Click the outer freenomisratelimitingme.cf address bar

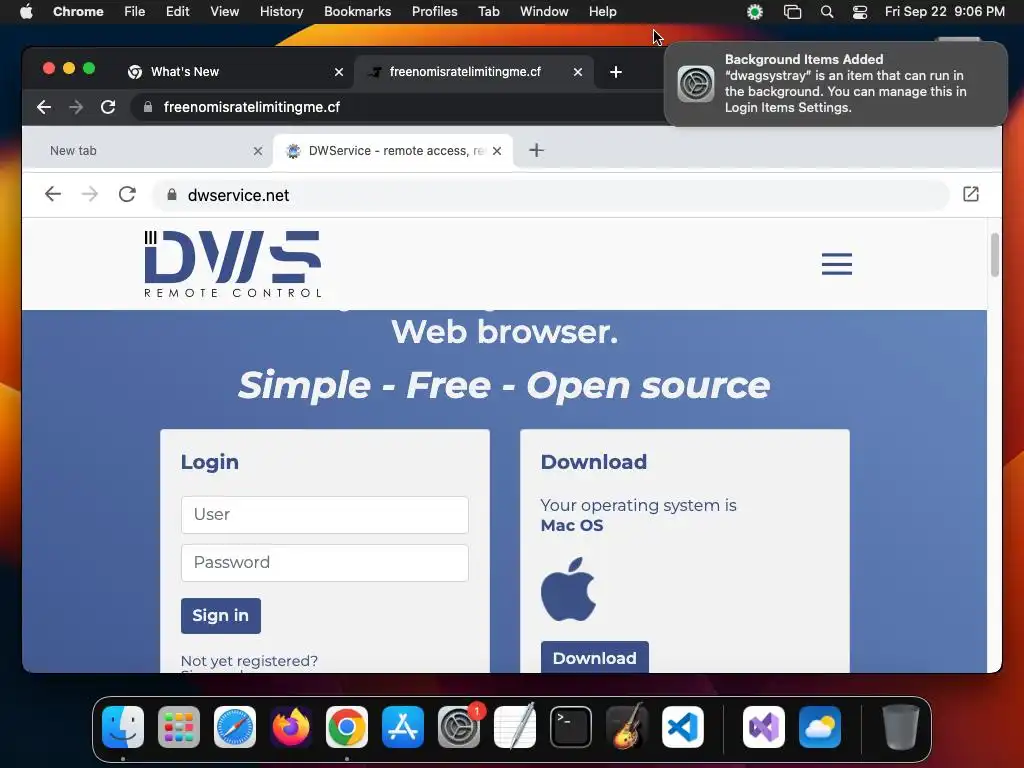pos(398,107)
